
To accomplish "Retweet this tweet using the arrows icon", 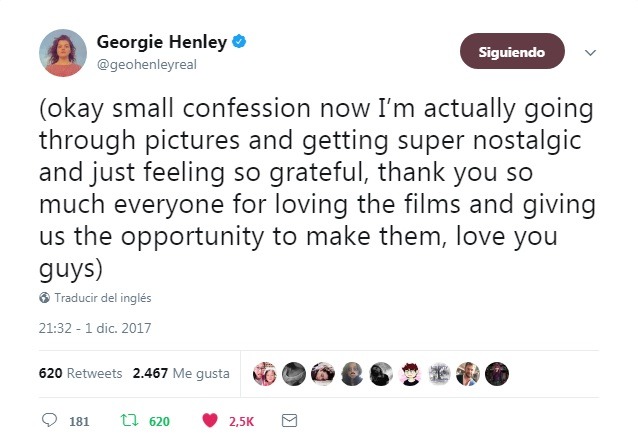I will [129, 421].
